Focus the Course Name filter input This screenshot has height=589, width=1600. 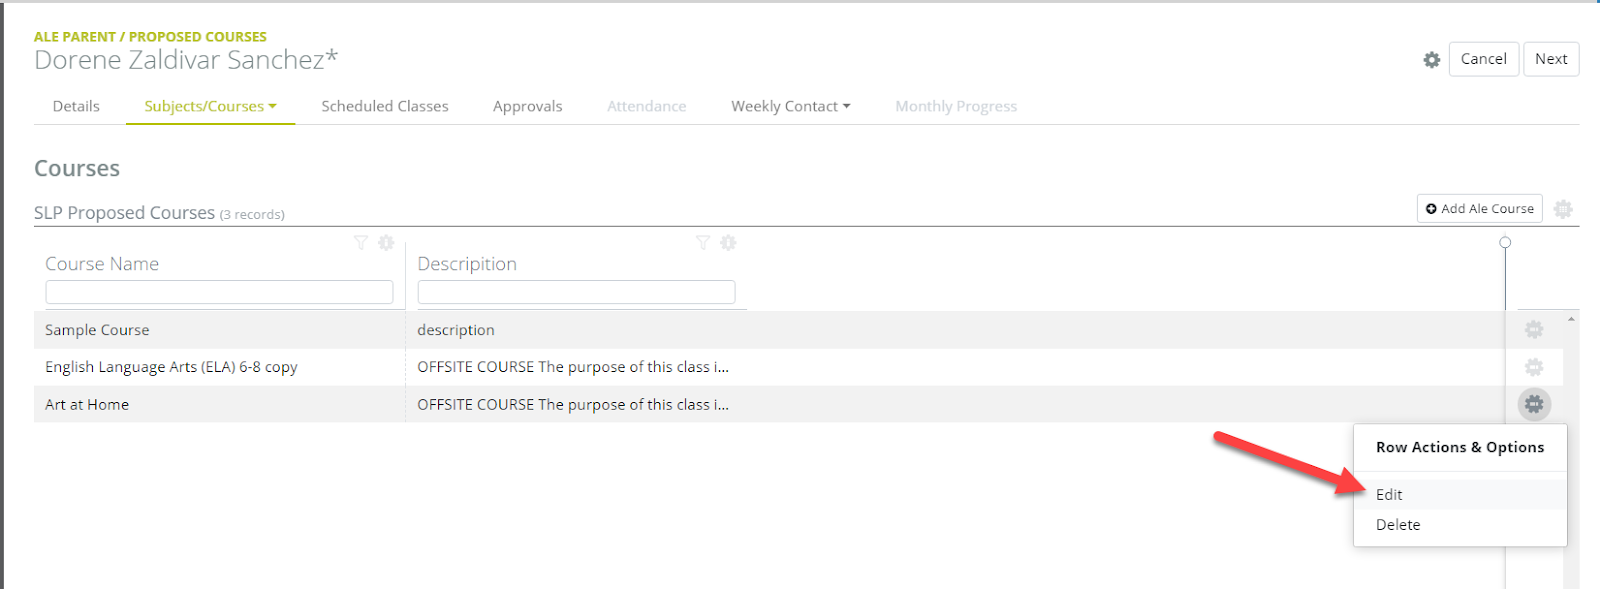(219, 292)
